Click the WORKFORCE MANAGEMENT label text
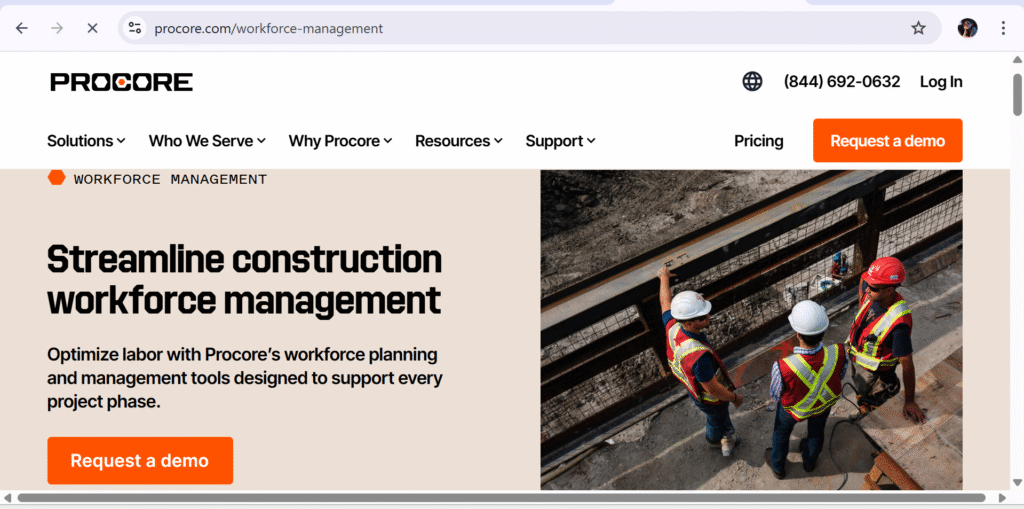The image size is (1024, 509). (x=170, y=179)
